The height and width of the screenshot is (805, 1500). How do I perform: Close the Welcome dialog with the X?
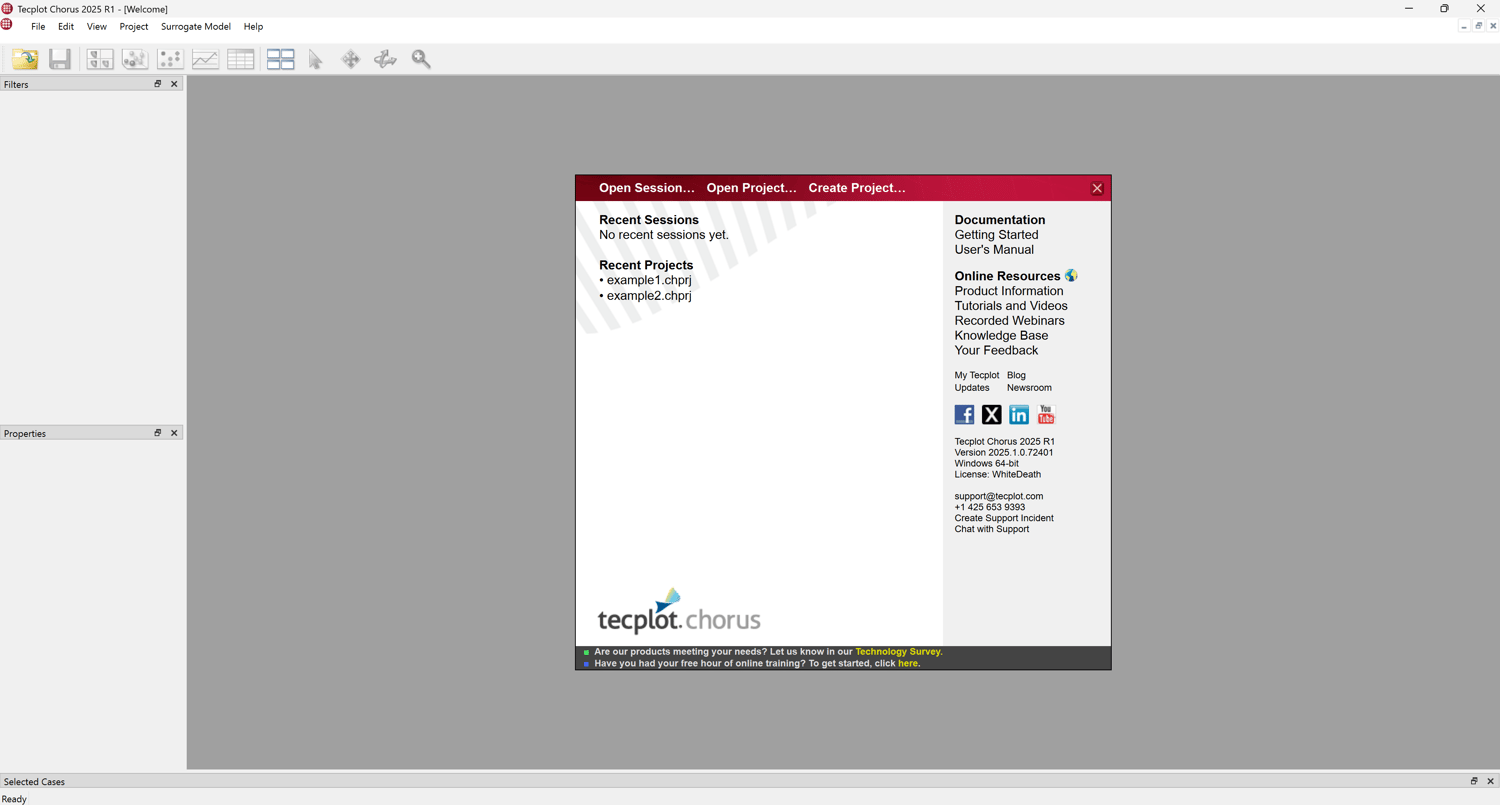coord(1097,188)
